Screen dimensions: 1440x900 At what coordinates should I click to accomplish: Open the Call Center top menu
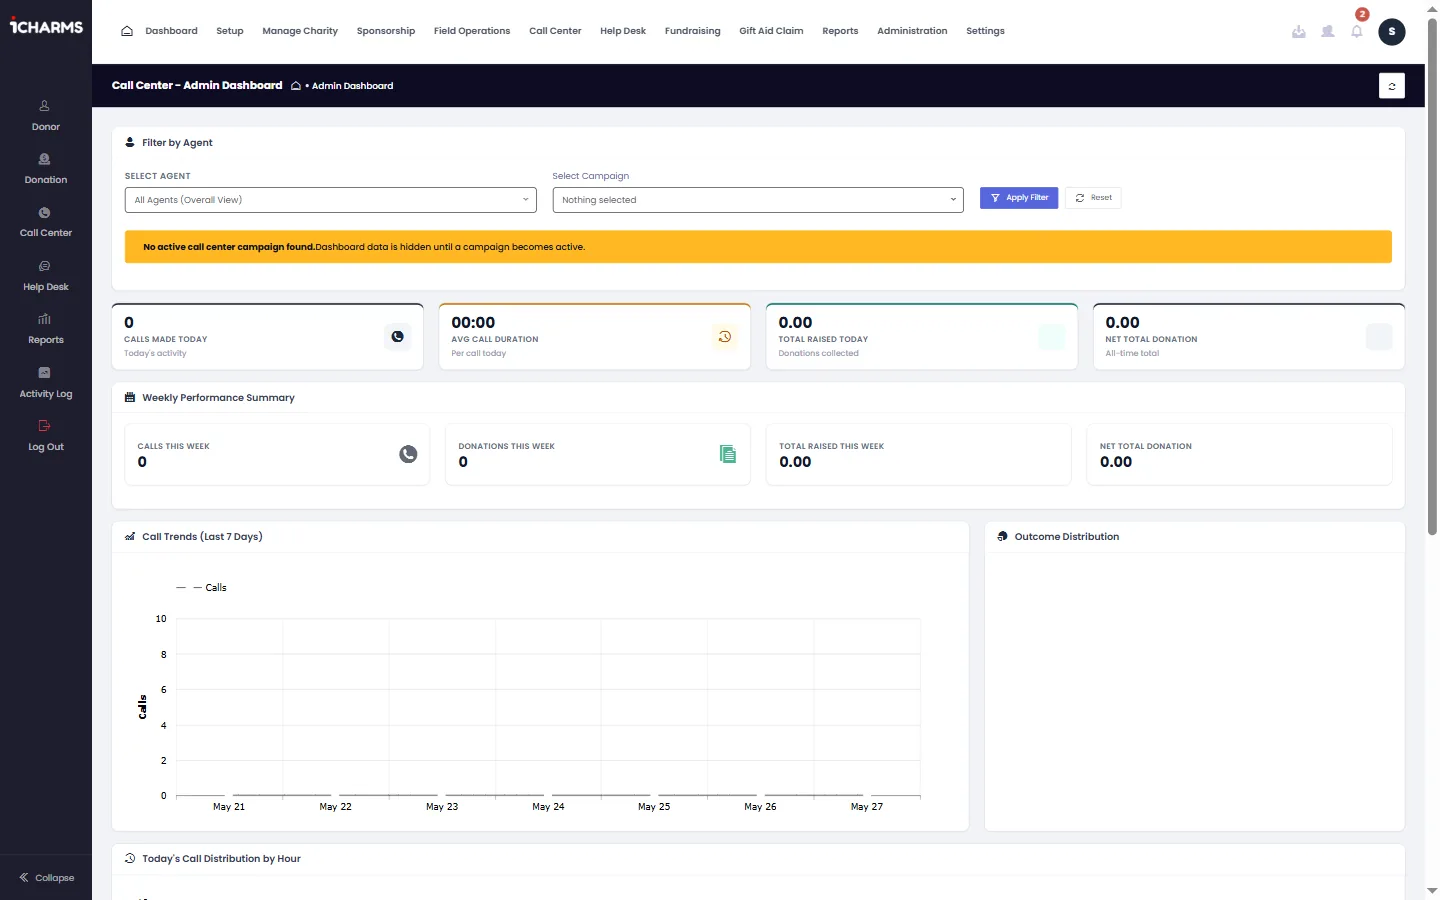pos(555,31)
